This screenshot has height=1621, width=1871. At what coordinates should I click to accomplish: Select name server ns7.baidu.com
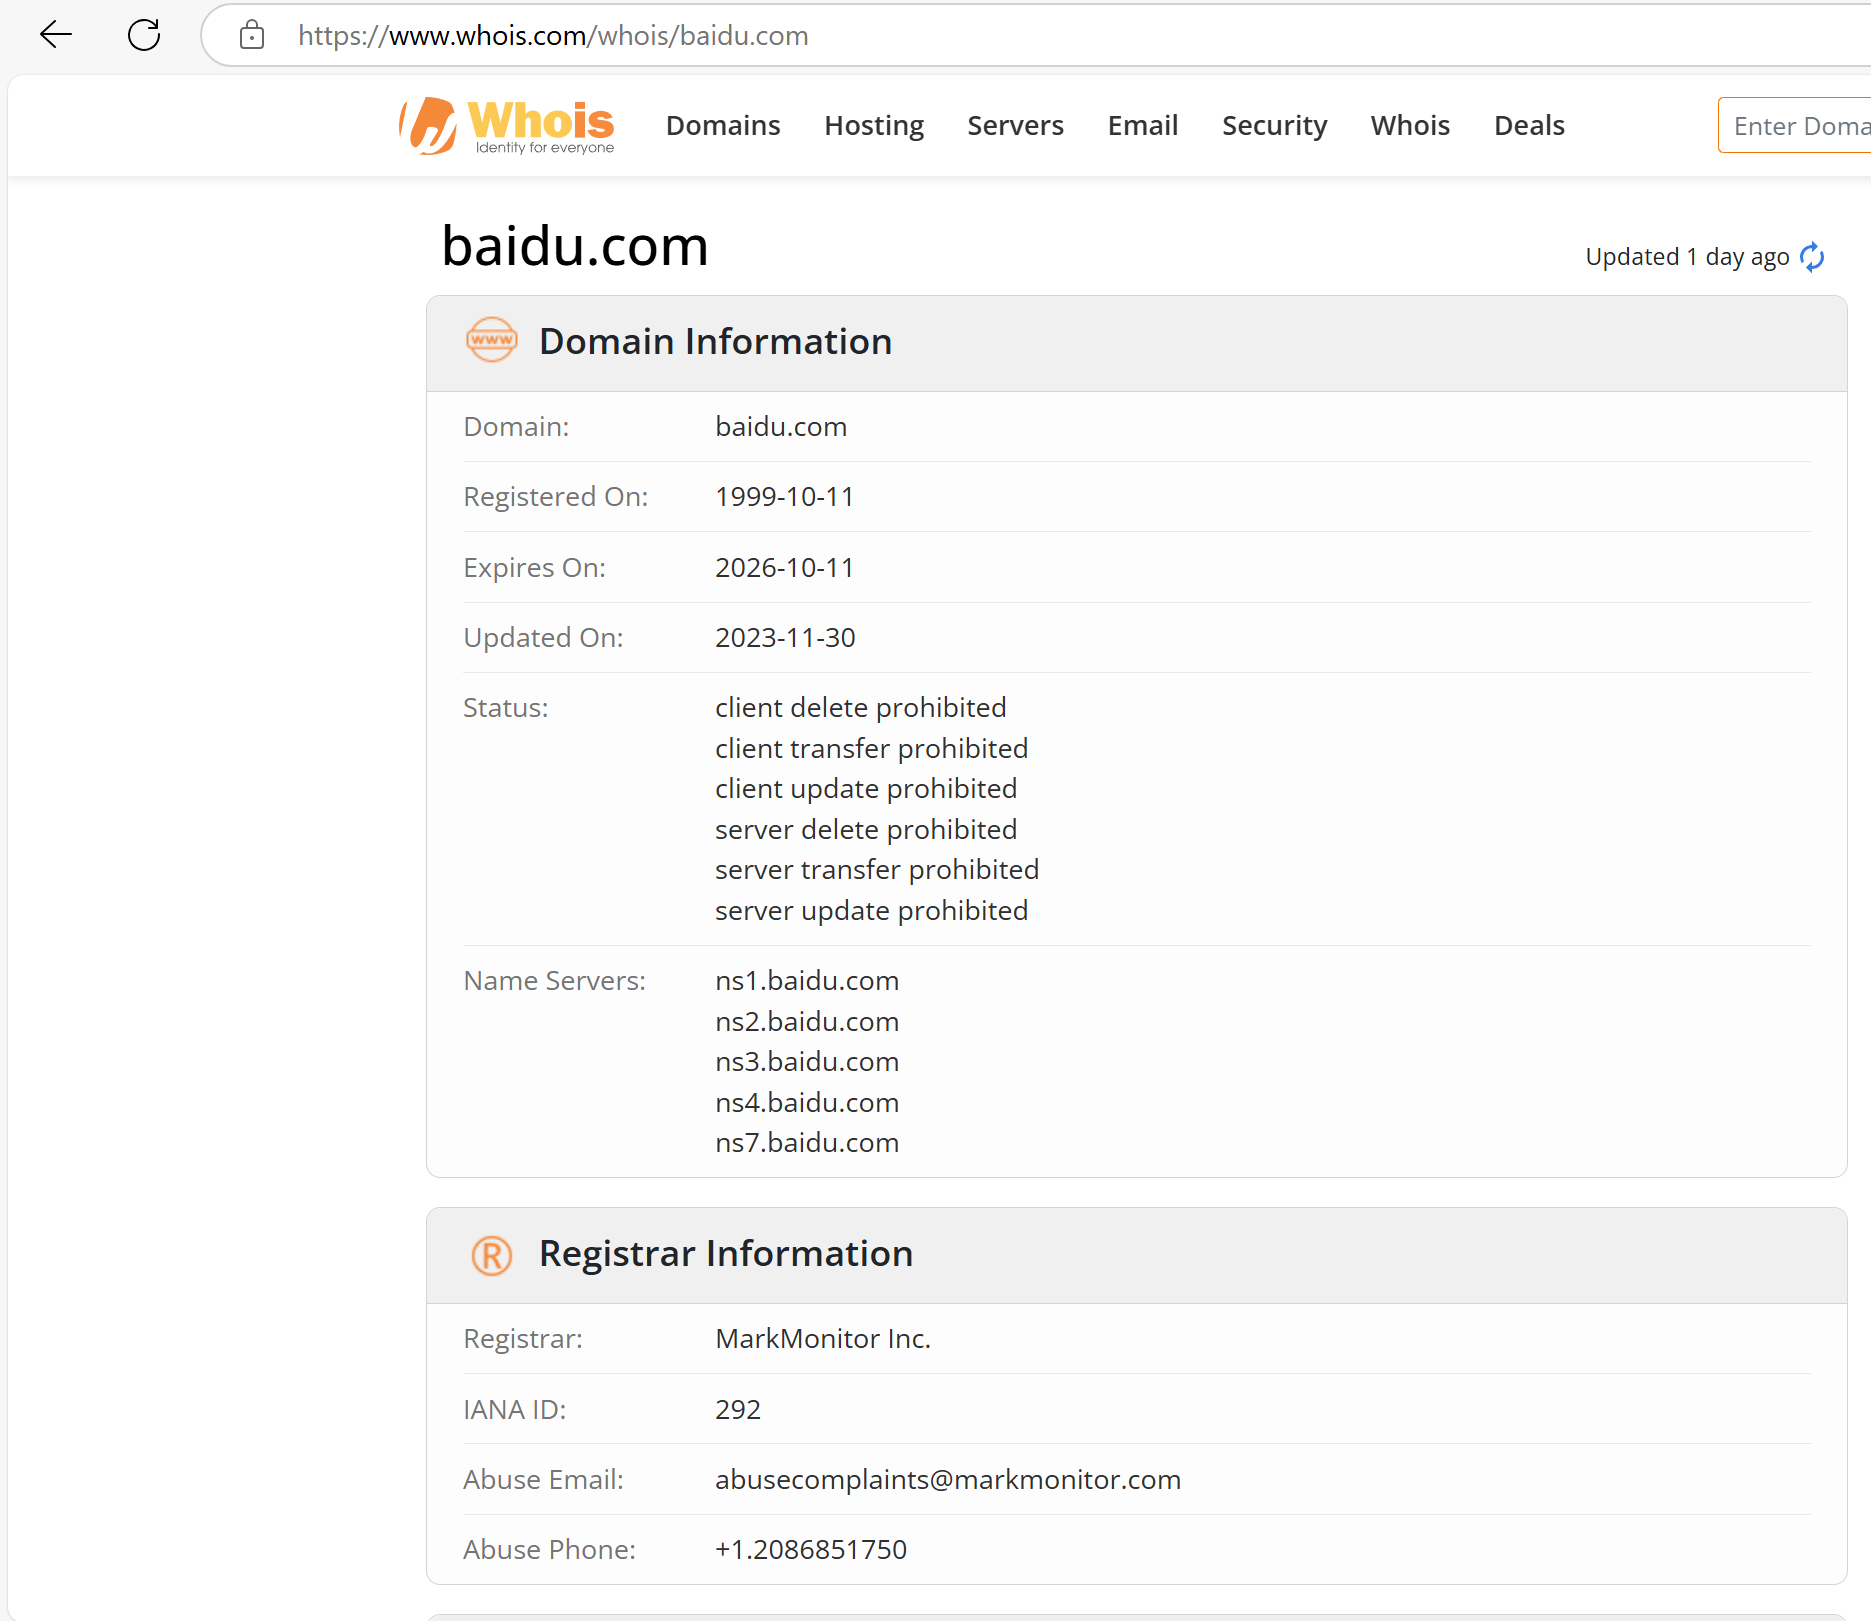point(807,1143)
